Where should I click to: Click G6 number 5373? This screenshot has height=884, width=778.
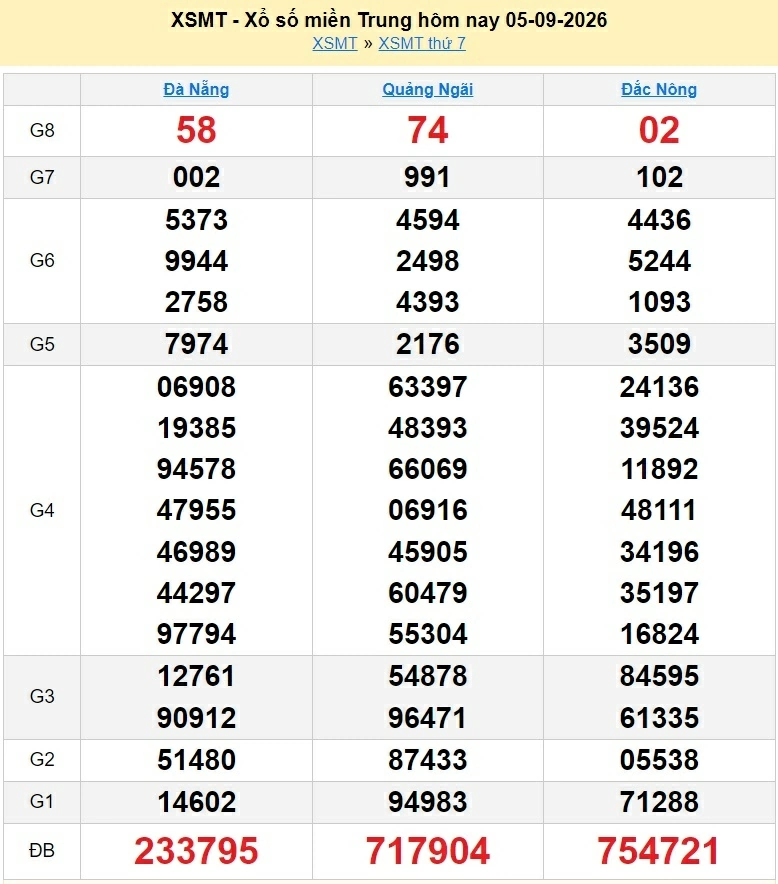pos(196,219)
